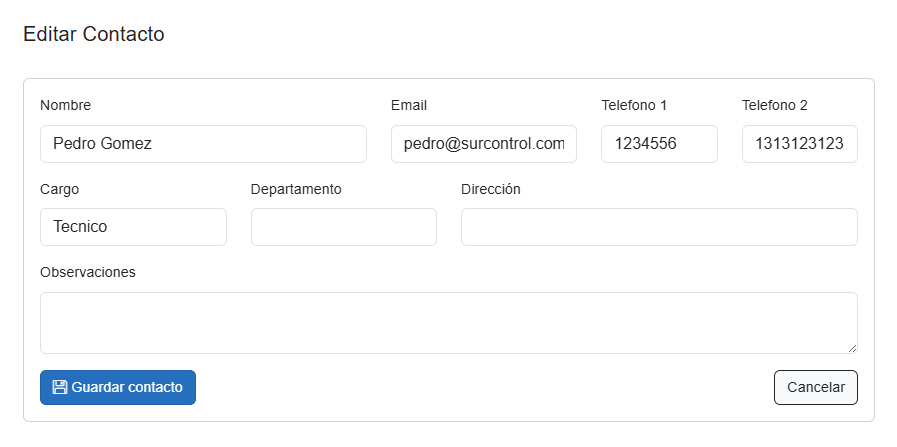Click the Telefono 1 label
The image size is (897, 447).
pyautogui.click(x=634, y=105)
